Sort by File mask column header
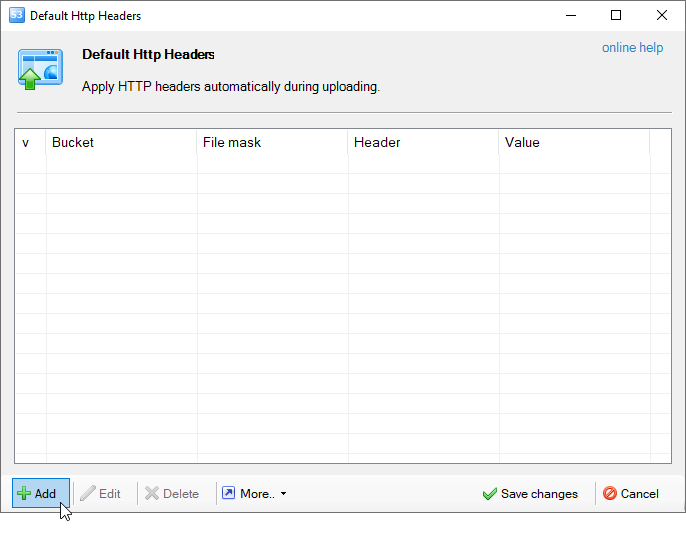This screenshot has height=534, width=686. pos(272,142)
